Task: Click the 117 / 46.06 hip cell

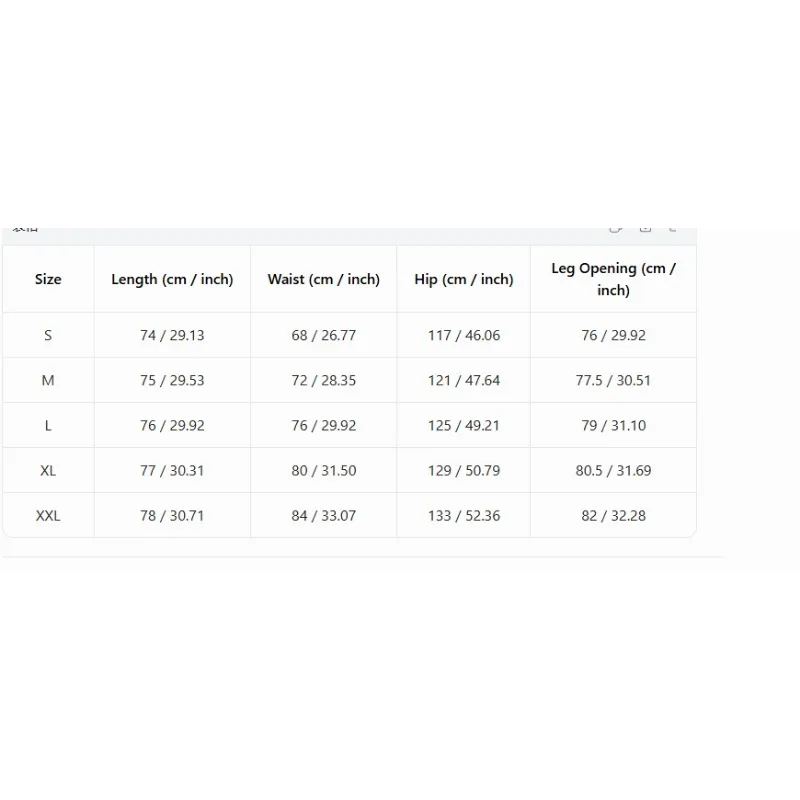Action: tap(464, 335)
